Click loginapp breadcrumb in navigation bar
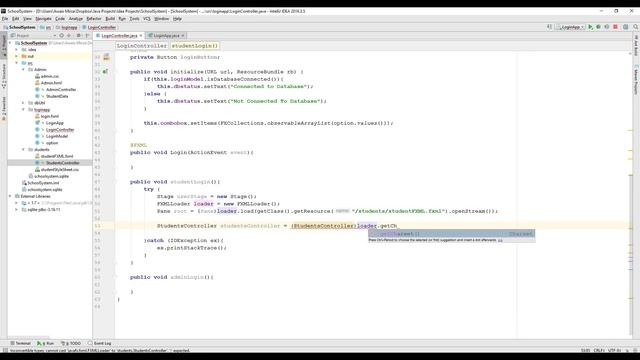 tap(67, 27)
